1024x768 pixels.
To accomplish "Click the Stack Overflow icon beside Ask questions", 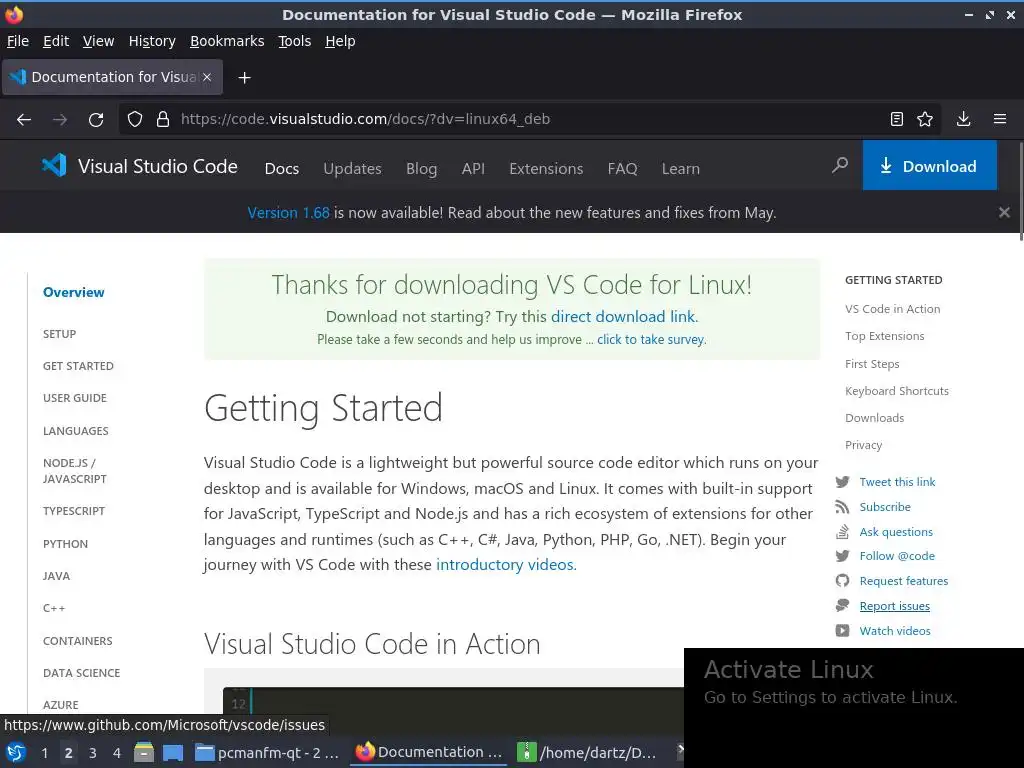I will coord(842,532).
